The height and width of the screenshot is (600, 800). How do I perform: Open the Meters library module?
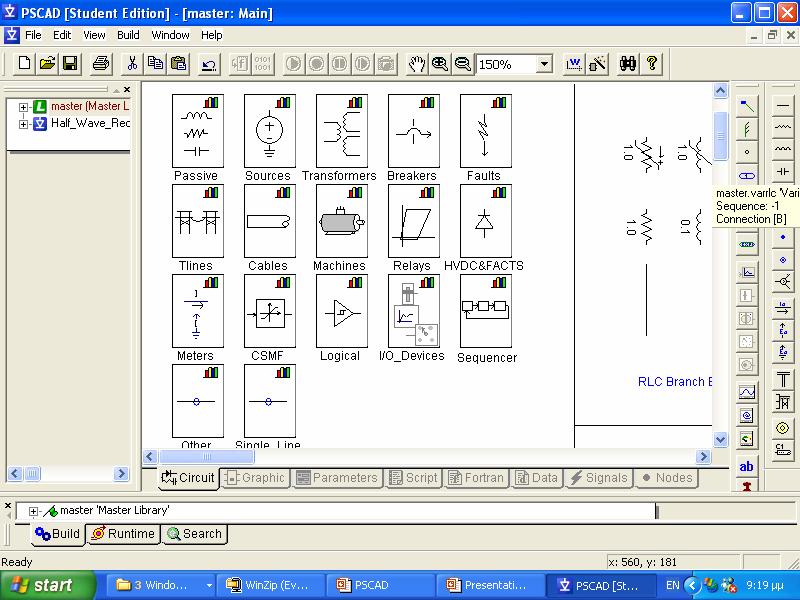point(198,311)
